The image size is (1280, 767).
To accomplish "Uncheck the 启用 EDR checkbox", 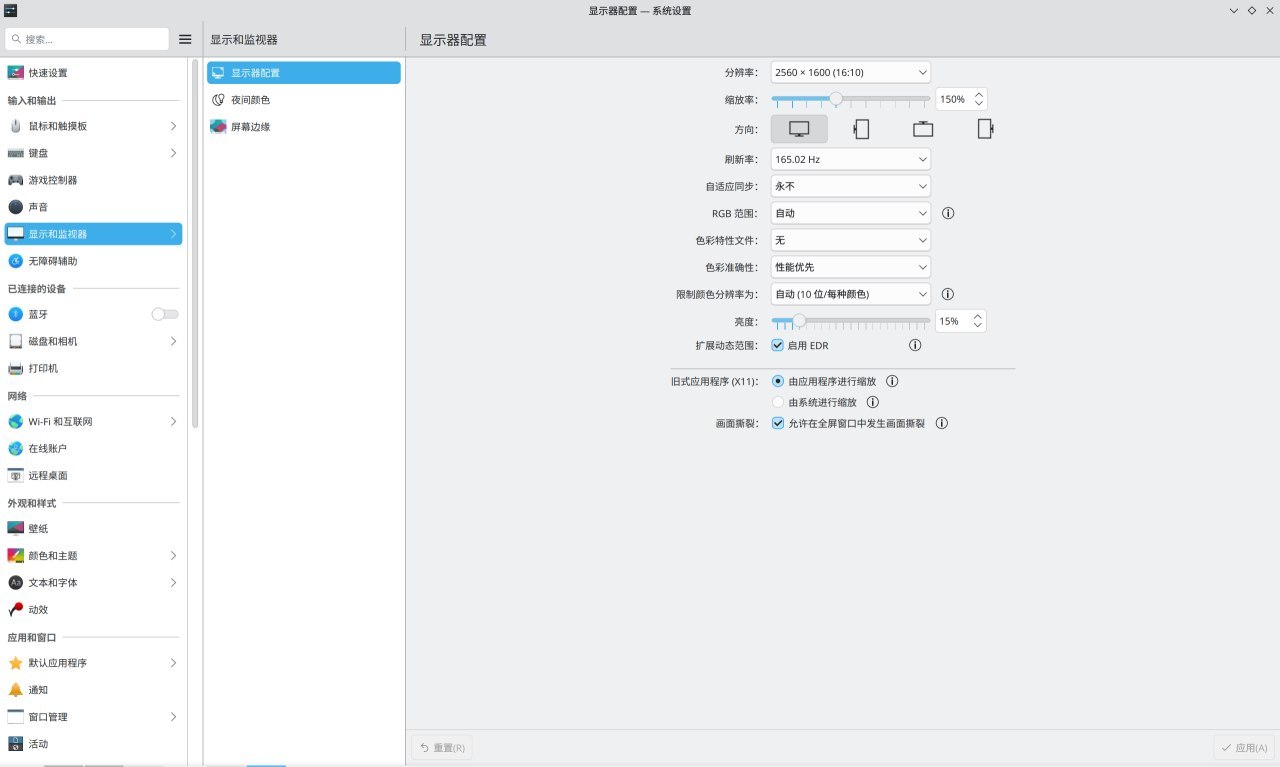I will 778,345.
